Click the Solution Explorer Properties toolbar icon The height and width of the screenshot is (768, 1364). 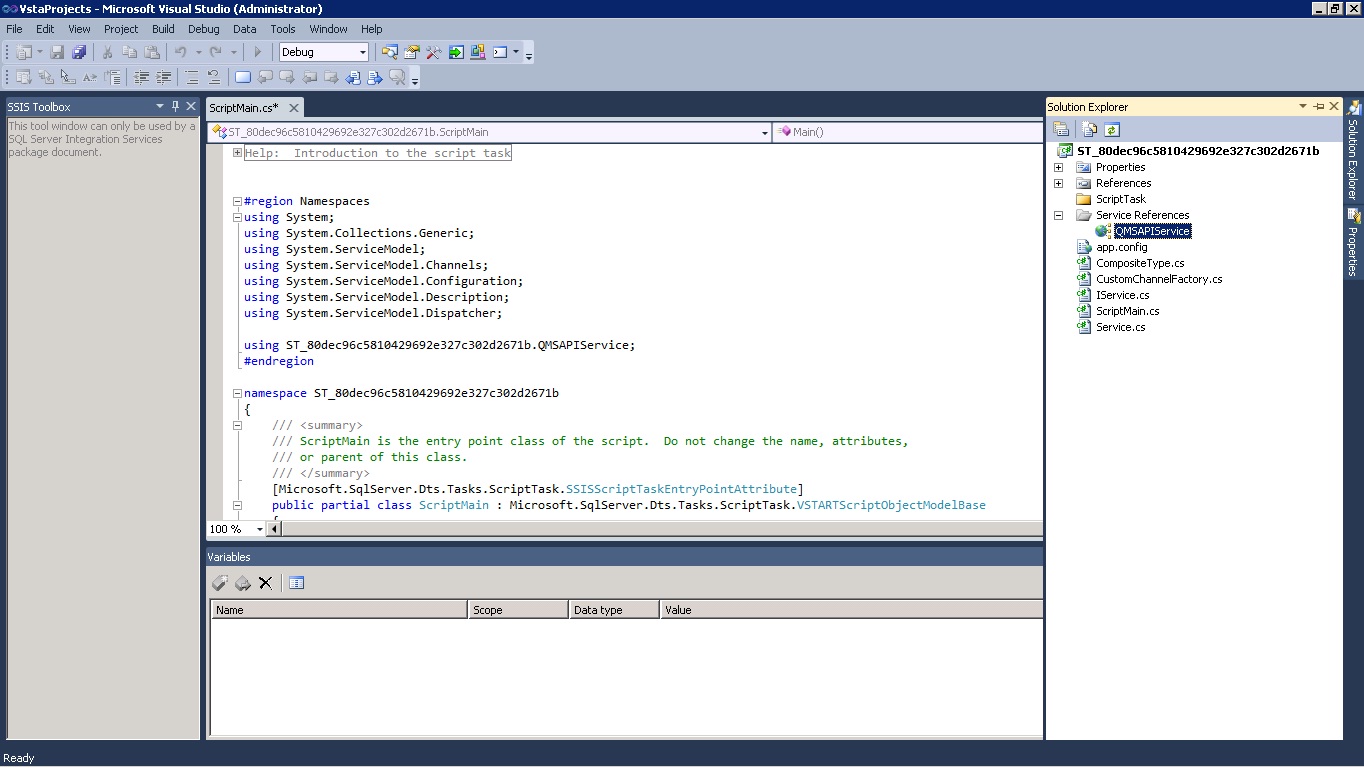1062,129
